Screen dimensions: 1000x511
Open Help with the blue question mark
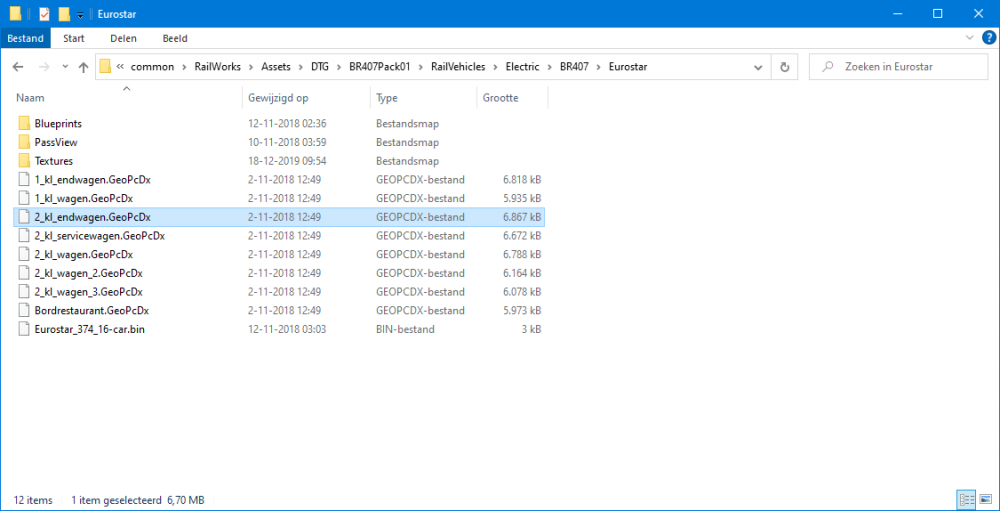point(988,38)
